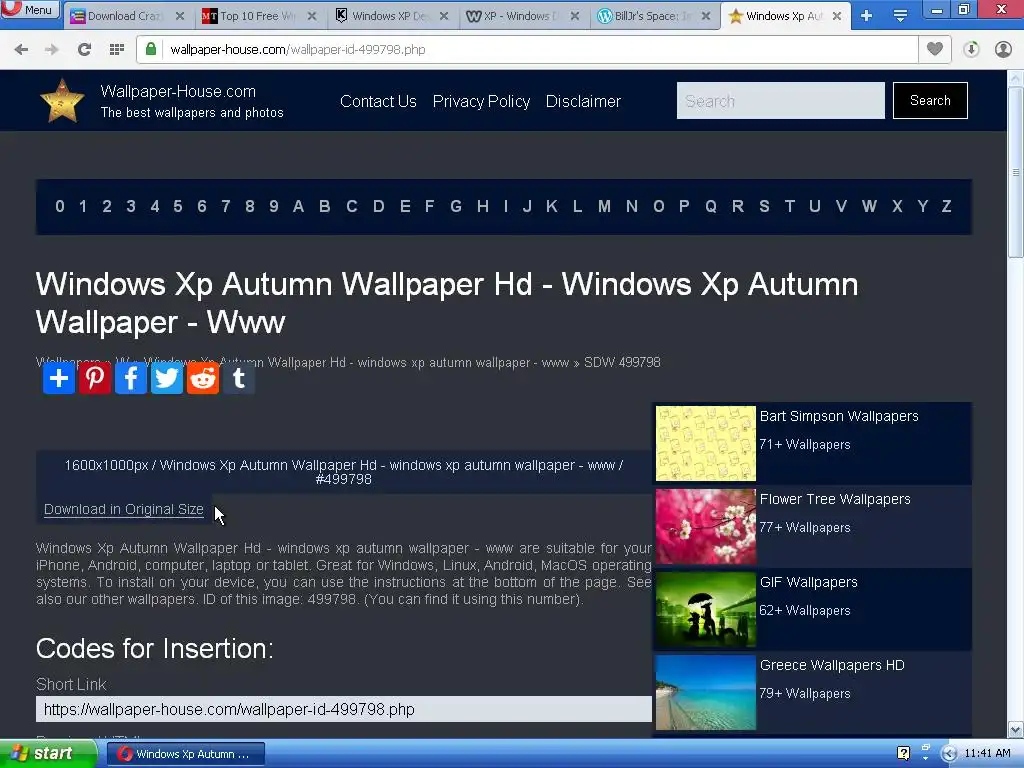Bookmark page with the heart icon
Viewport: 1024px width, 768px height.
click(x=935, y=49)
